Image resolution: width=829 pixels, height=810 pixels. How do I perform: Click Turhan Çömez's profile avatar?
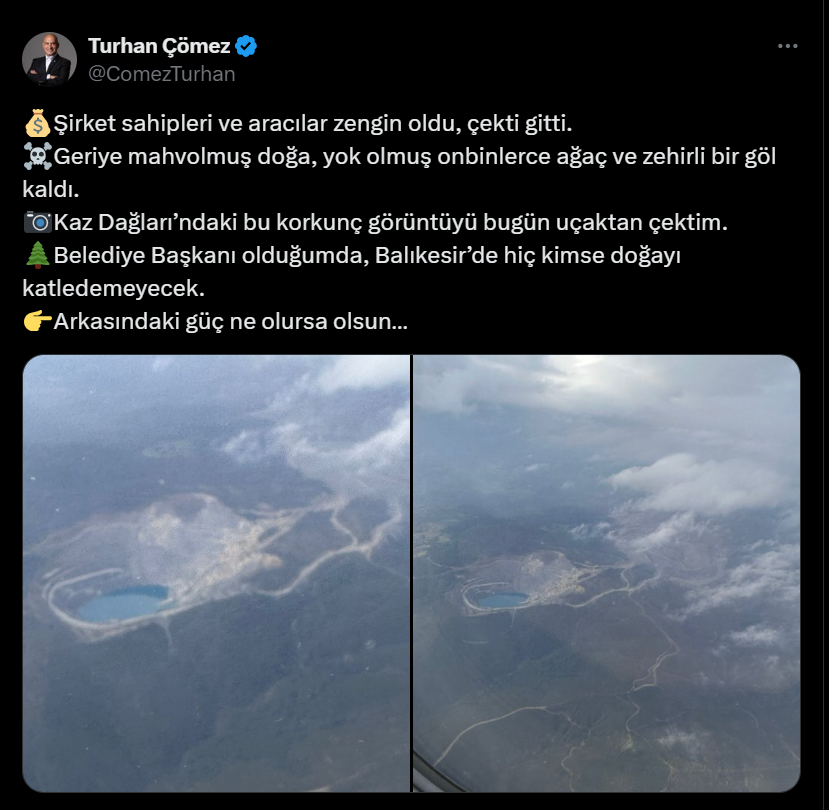click(x=49, y=59)
